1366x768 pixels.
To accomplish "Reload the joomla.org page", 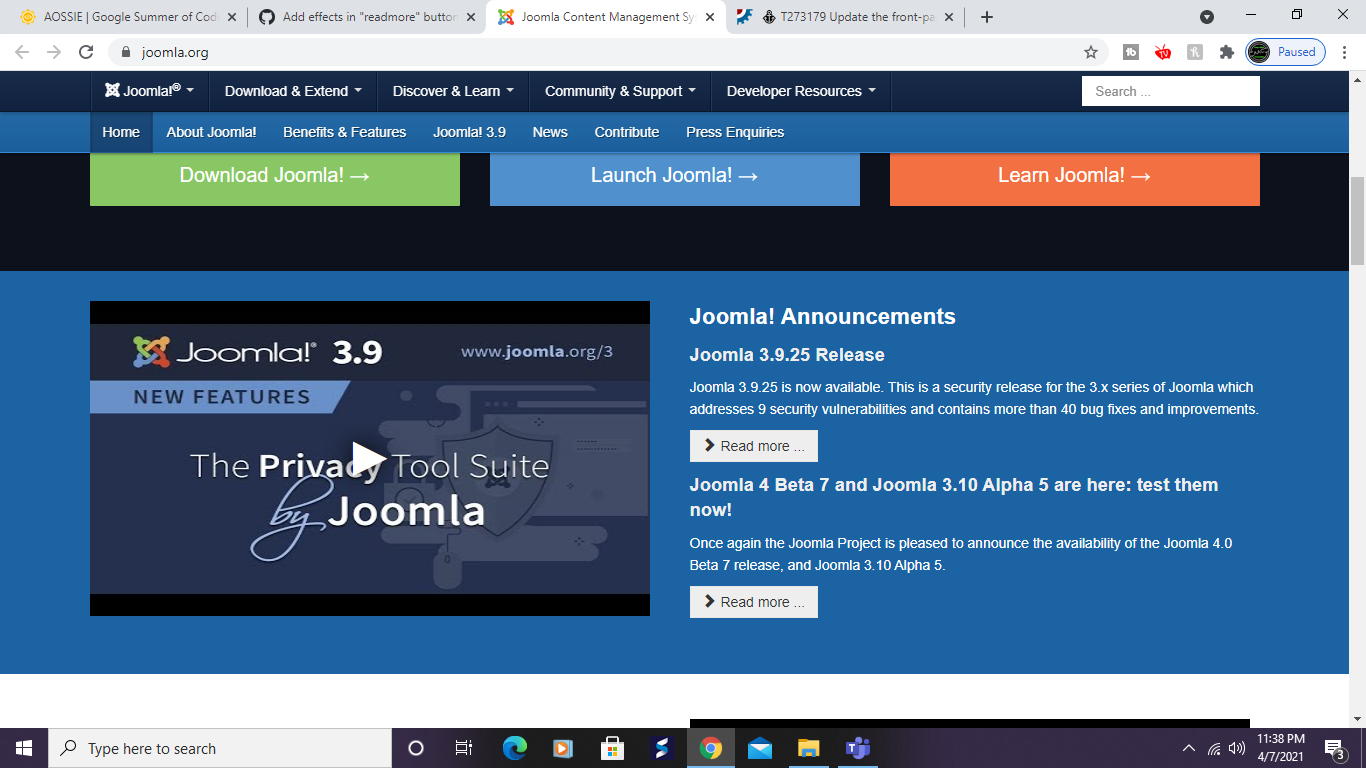I will [86, 52].
